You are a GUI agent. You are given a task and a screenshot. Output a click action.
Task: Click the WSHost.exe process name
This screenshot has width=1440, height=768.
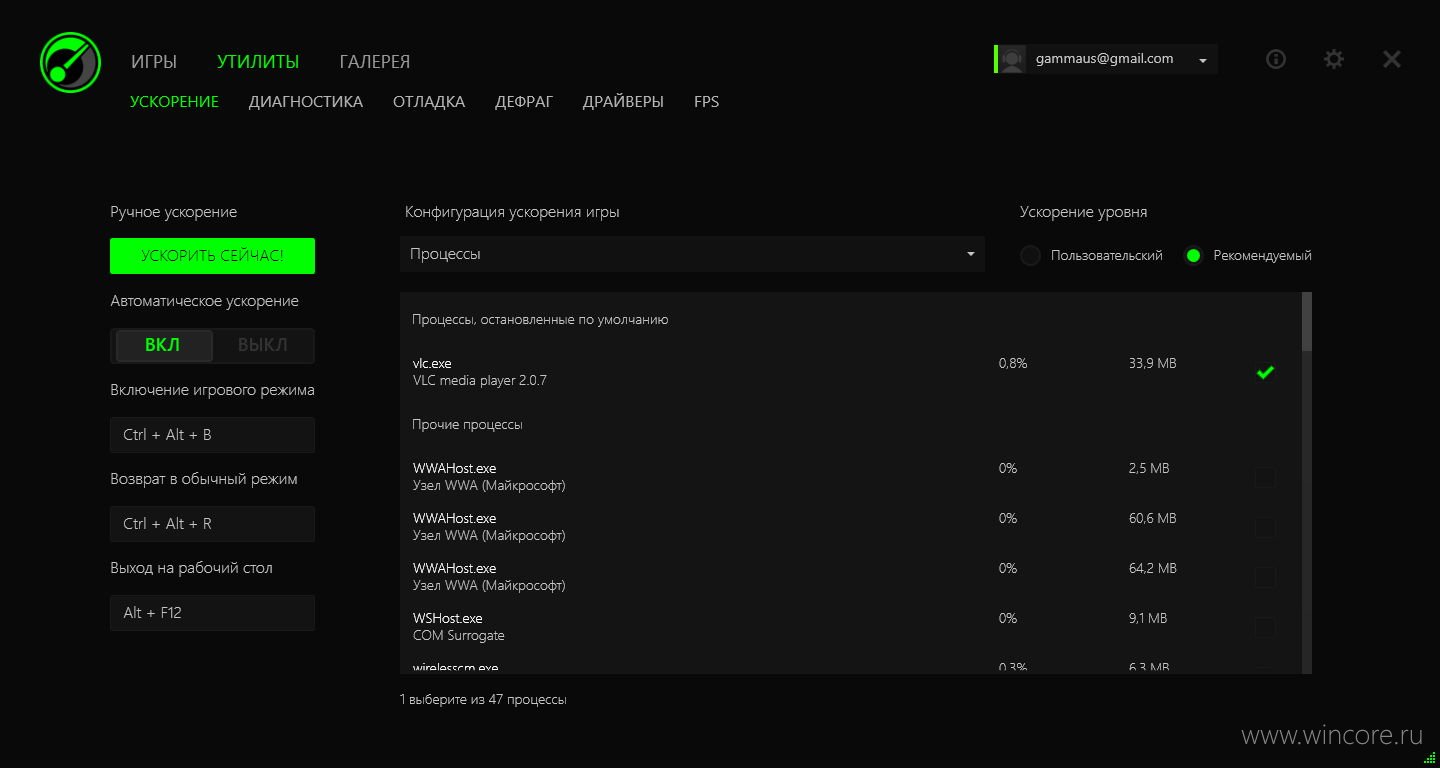coord(448,618)
